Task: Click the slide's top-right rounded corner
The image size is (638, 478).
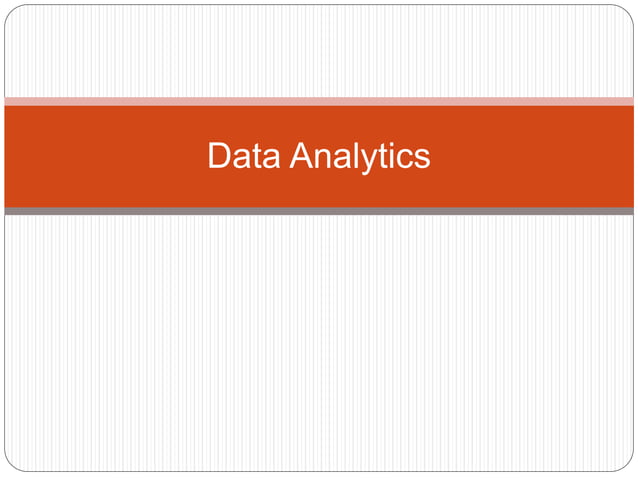Action: [x=626, y=12]
